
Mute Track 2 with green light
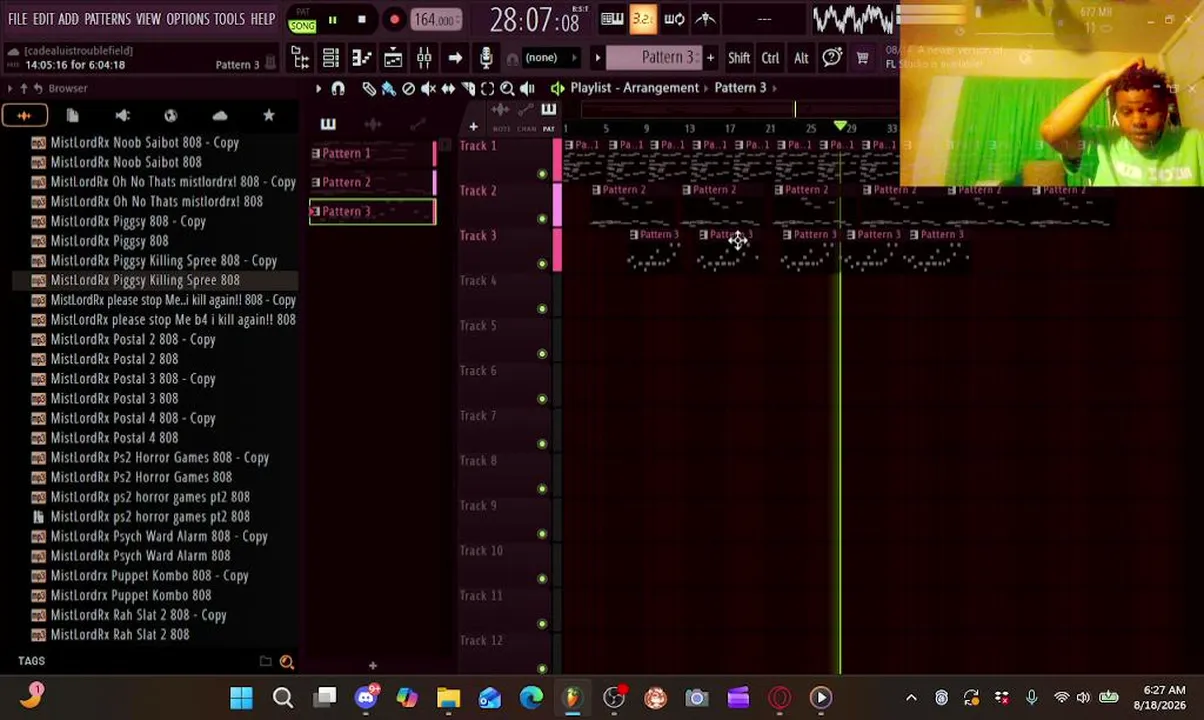click(542, 219)
